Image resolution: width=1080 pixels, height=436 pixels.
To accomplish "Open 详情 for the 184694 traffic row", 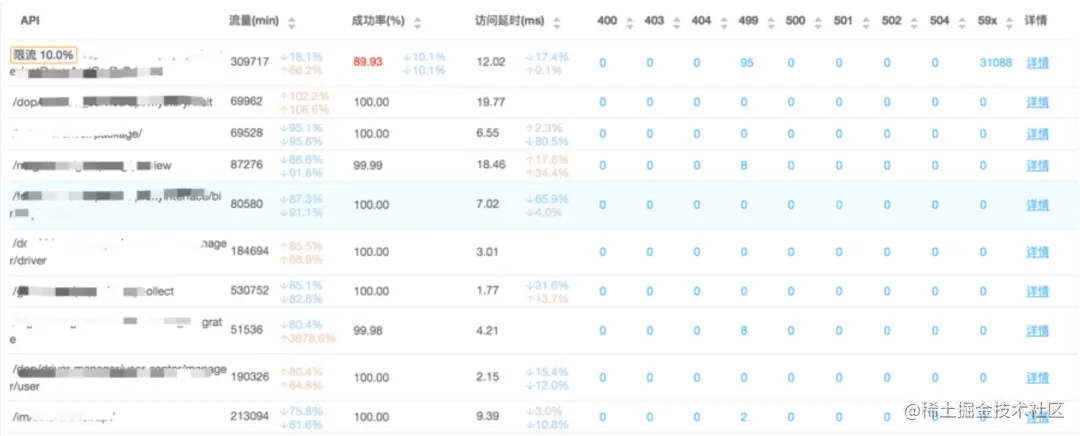I will coord(1037,252).
